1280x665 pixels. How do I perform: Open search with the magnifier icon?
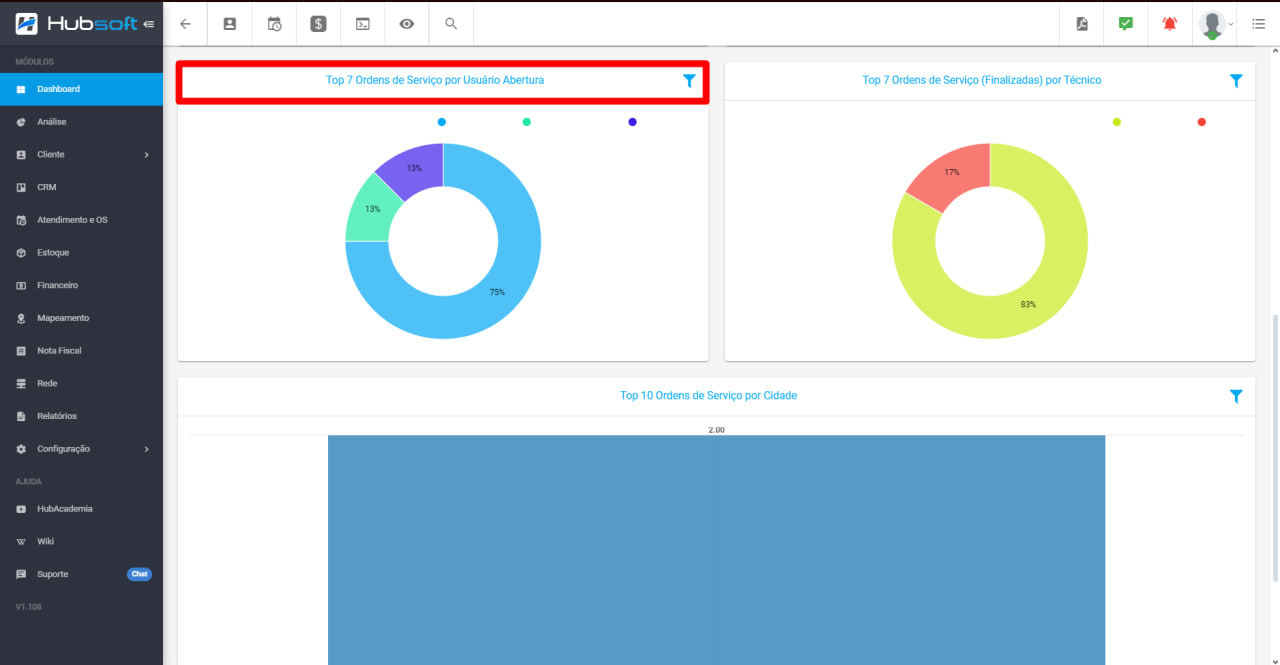(x=451, y=24)
